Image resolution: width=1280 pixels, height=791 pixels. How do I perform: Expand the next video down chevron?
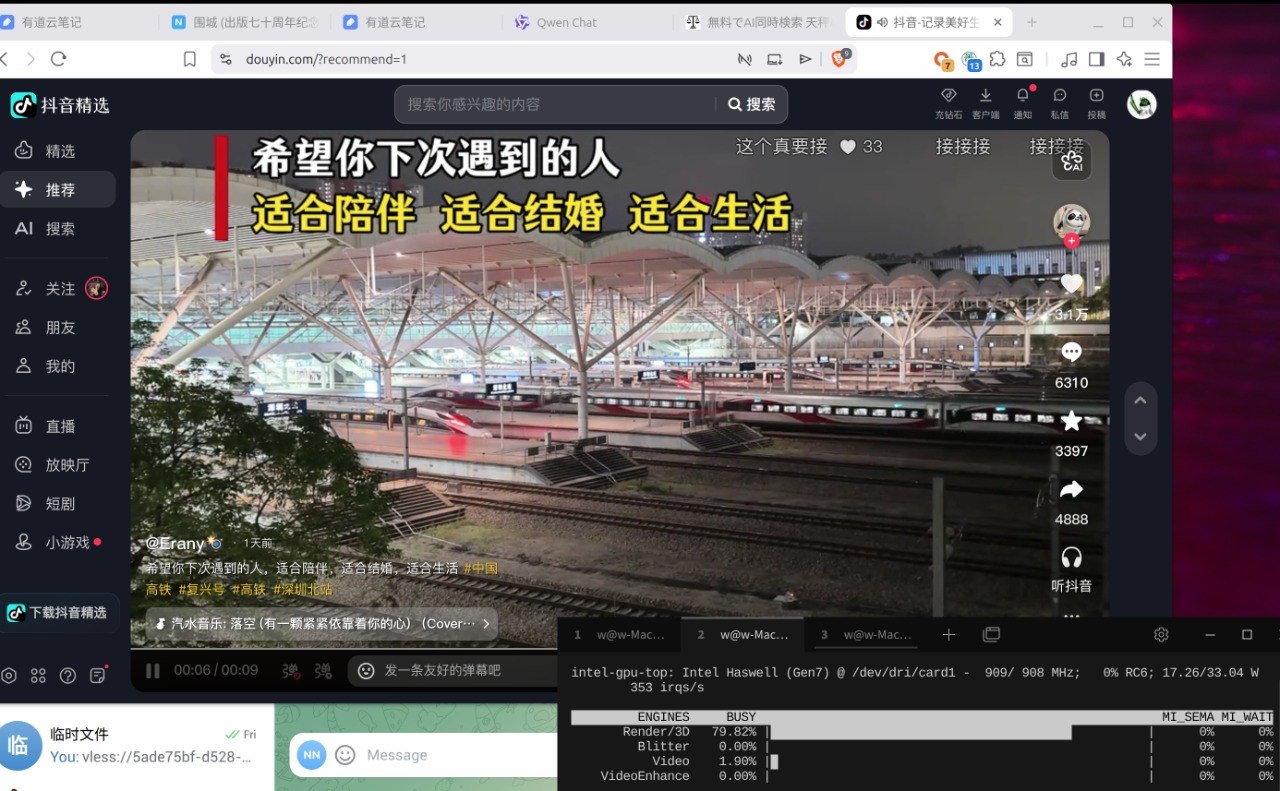1140,436
